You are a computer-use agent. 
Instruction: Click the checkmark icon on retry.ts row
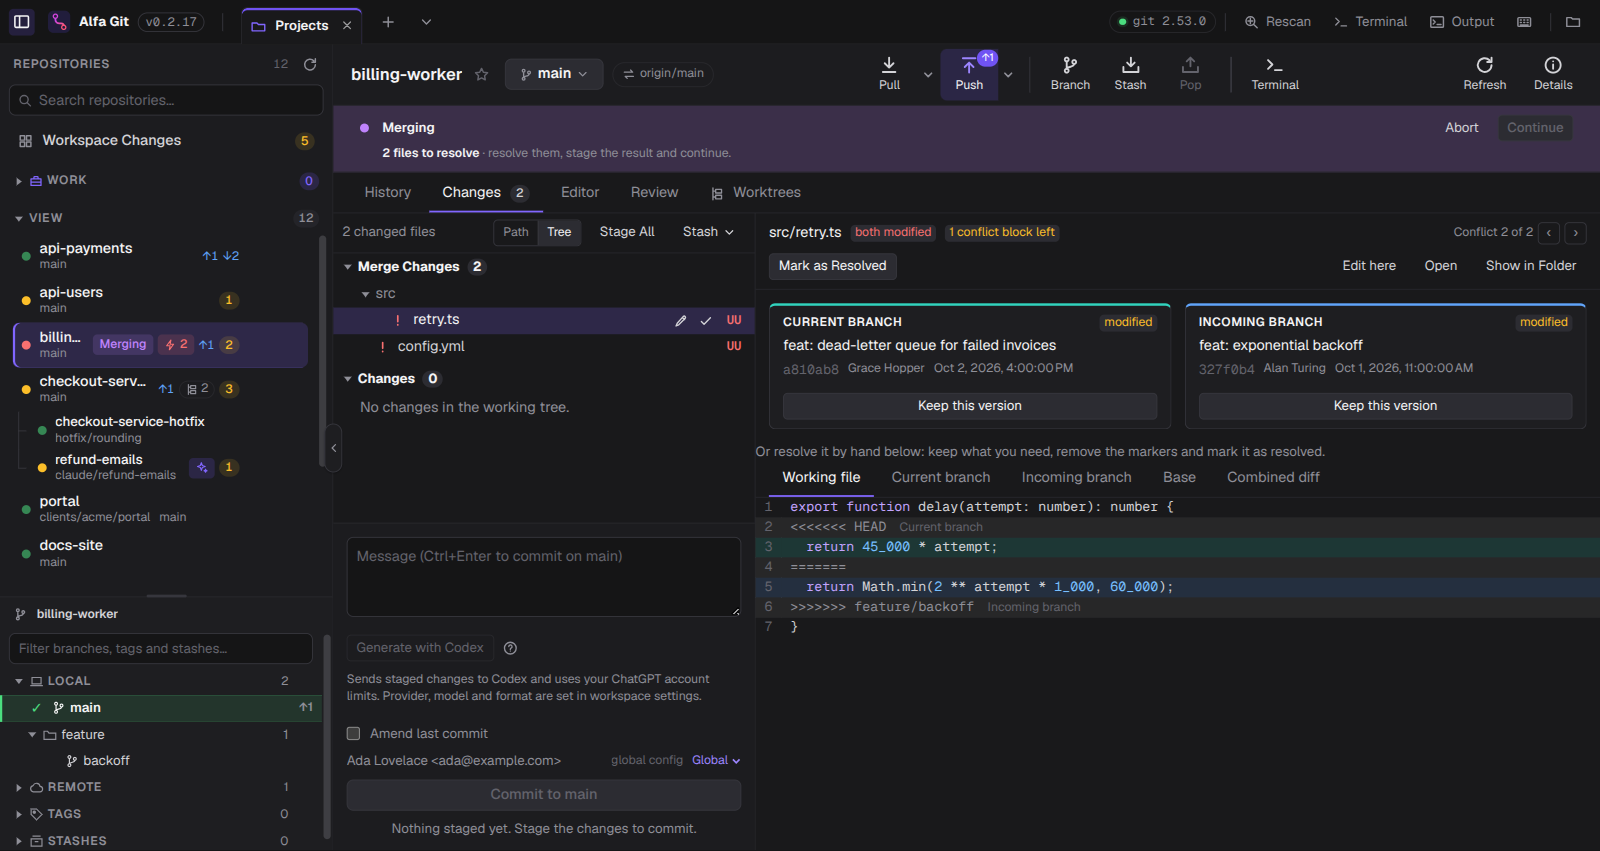(x=706, y=321)
